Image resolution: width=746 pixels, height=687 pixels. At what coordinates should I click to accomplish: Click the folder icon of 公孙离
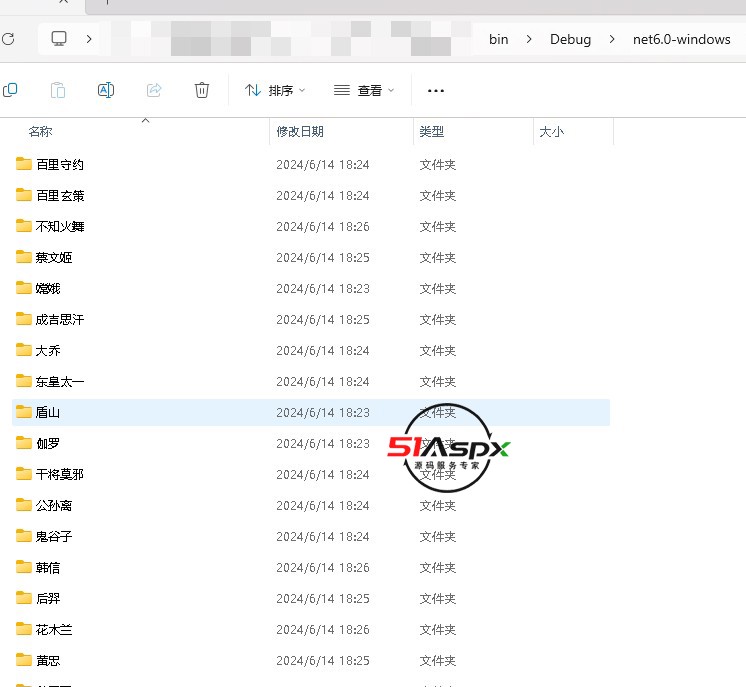pyautogui.click(x=24, y=505)
